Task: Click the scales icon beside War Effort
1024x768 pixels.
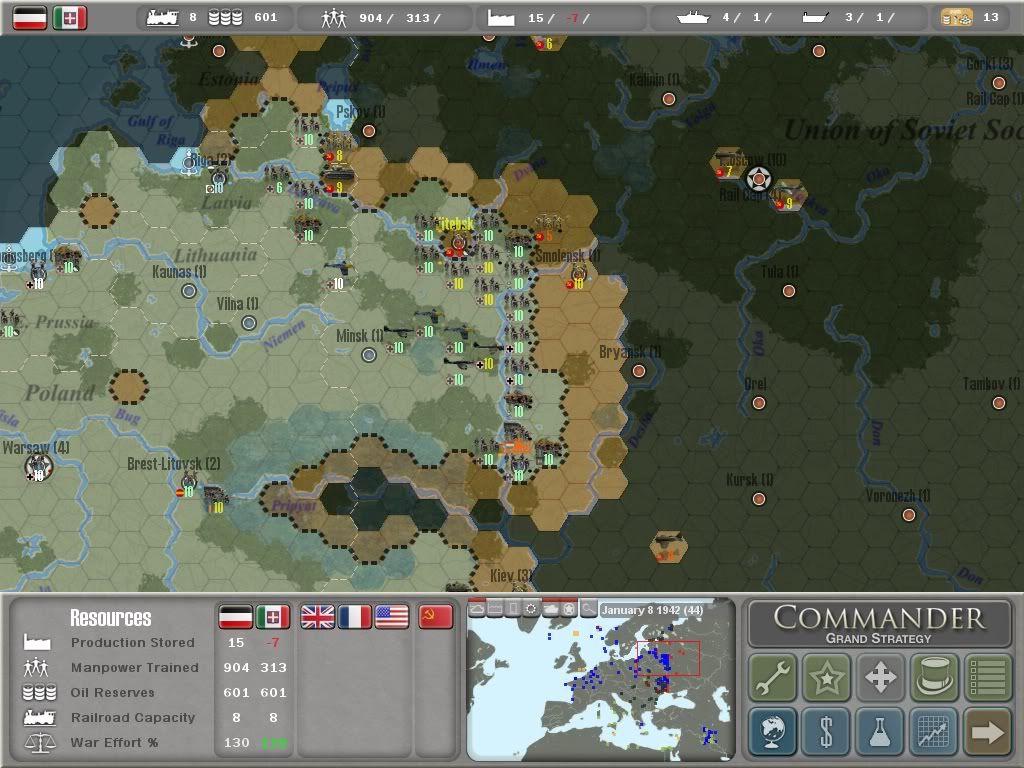Action: tap(39, 743)
